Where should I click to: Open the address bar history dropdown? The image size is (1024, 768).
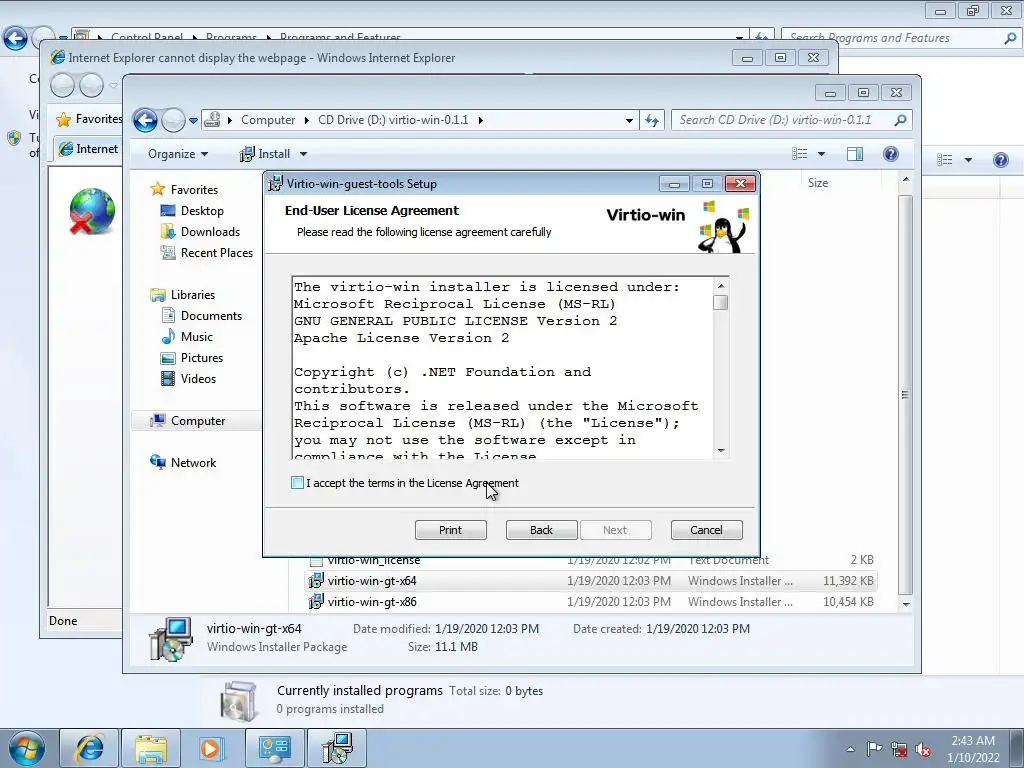click(629, 120)
